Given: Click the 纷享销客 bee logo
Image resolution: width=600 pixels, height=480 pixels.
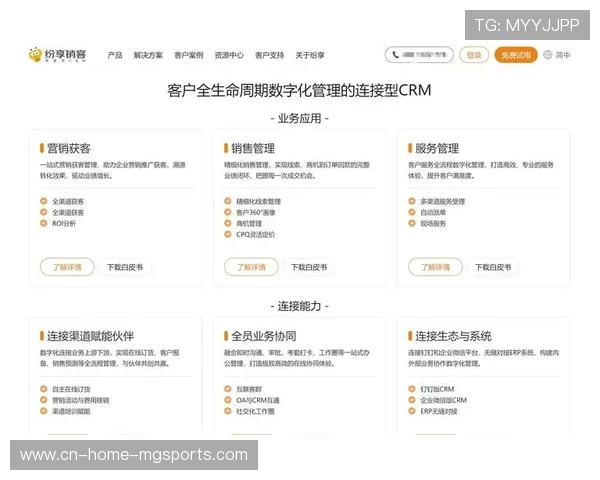Looking at the screenshot, I should 57,55.
